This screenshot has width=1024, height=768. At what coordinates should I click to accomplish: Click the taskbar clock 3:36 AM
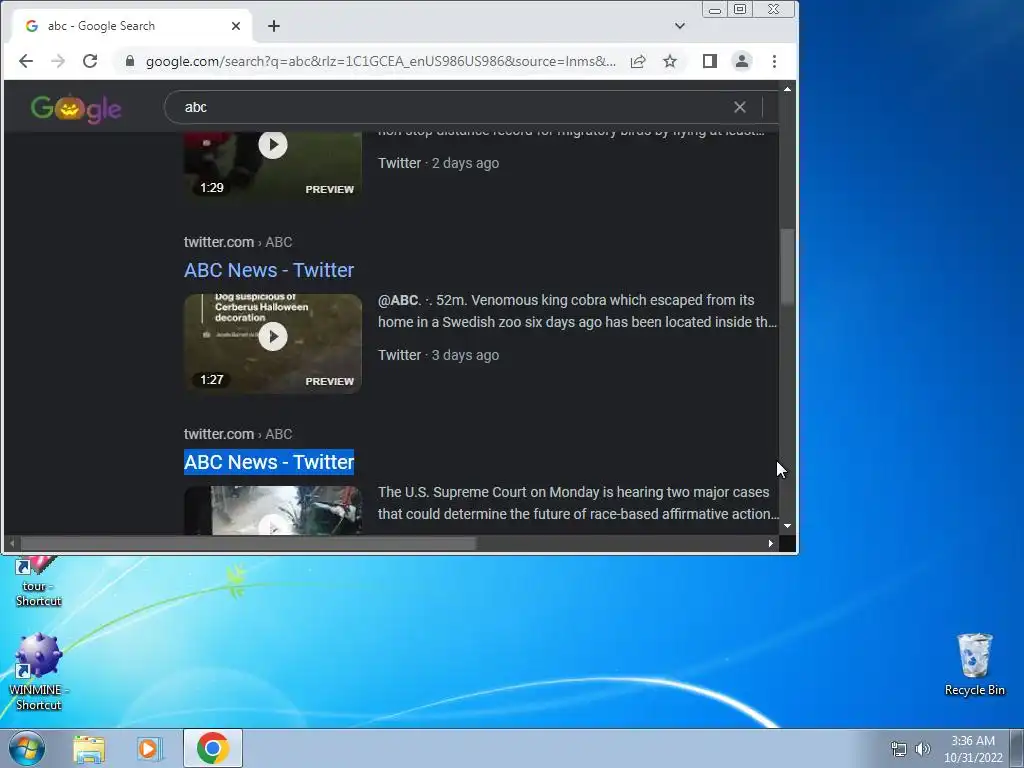[x=973, y=749]
